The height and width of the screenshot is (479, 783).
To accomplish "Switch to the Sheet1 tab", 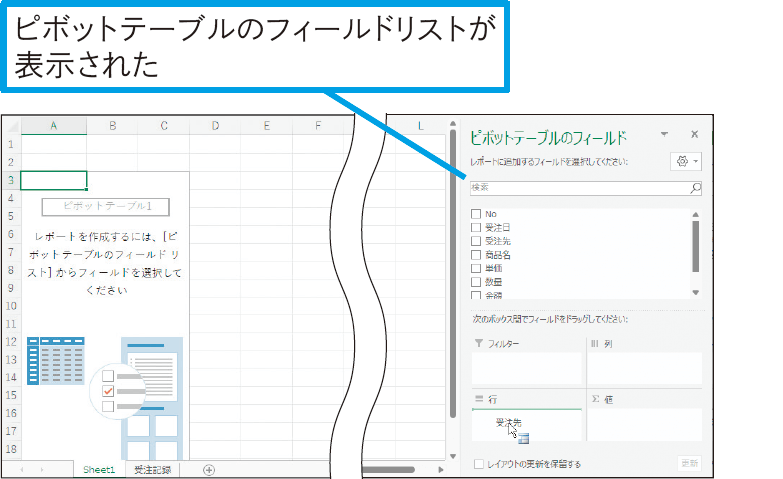I will tap(99, 470).
